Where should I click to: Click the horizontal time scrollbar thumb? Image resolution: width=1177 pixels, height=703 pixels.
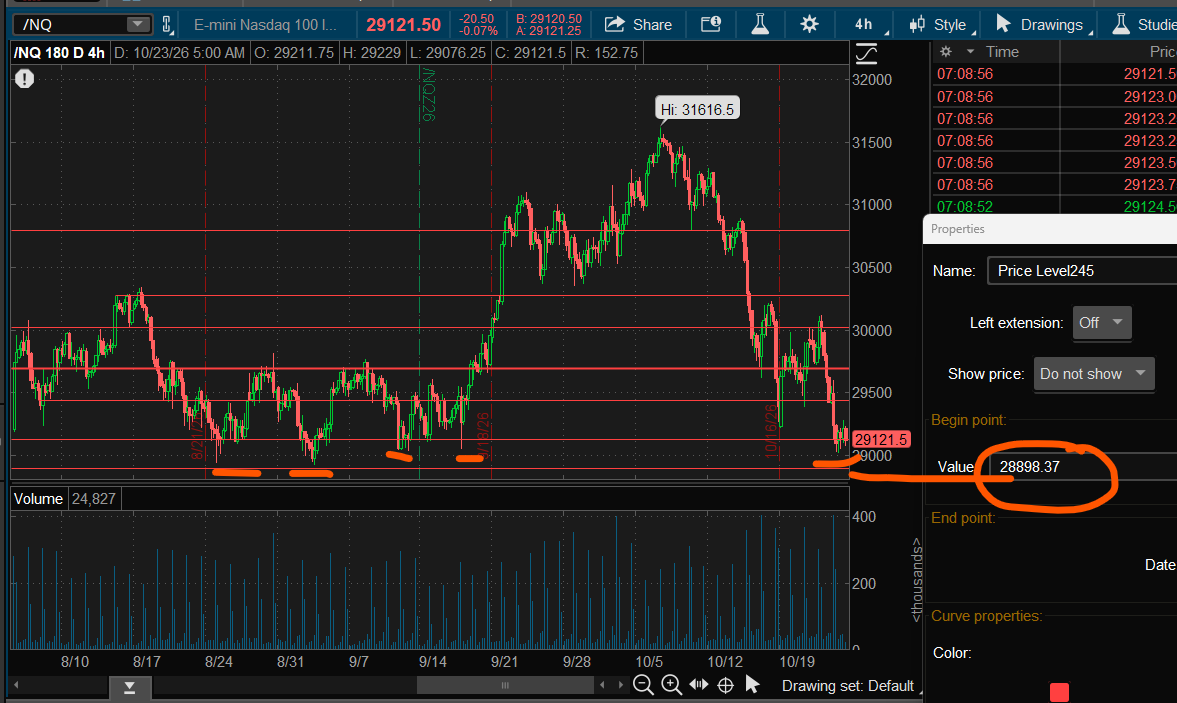click(504, 685)
